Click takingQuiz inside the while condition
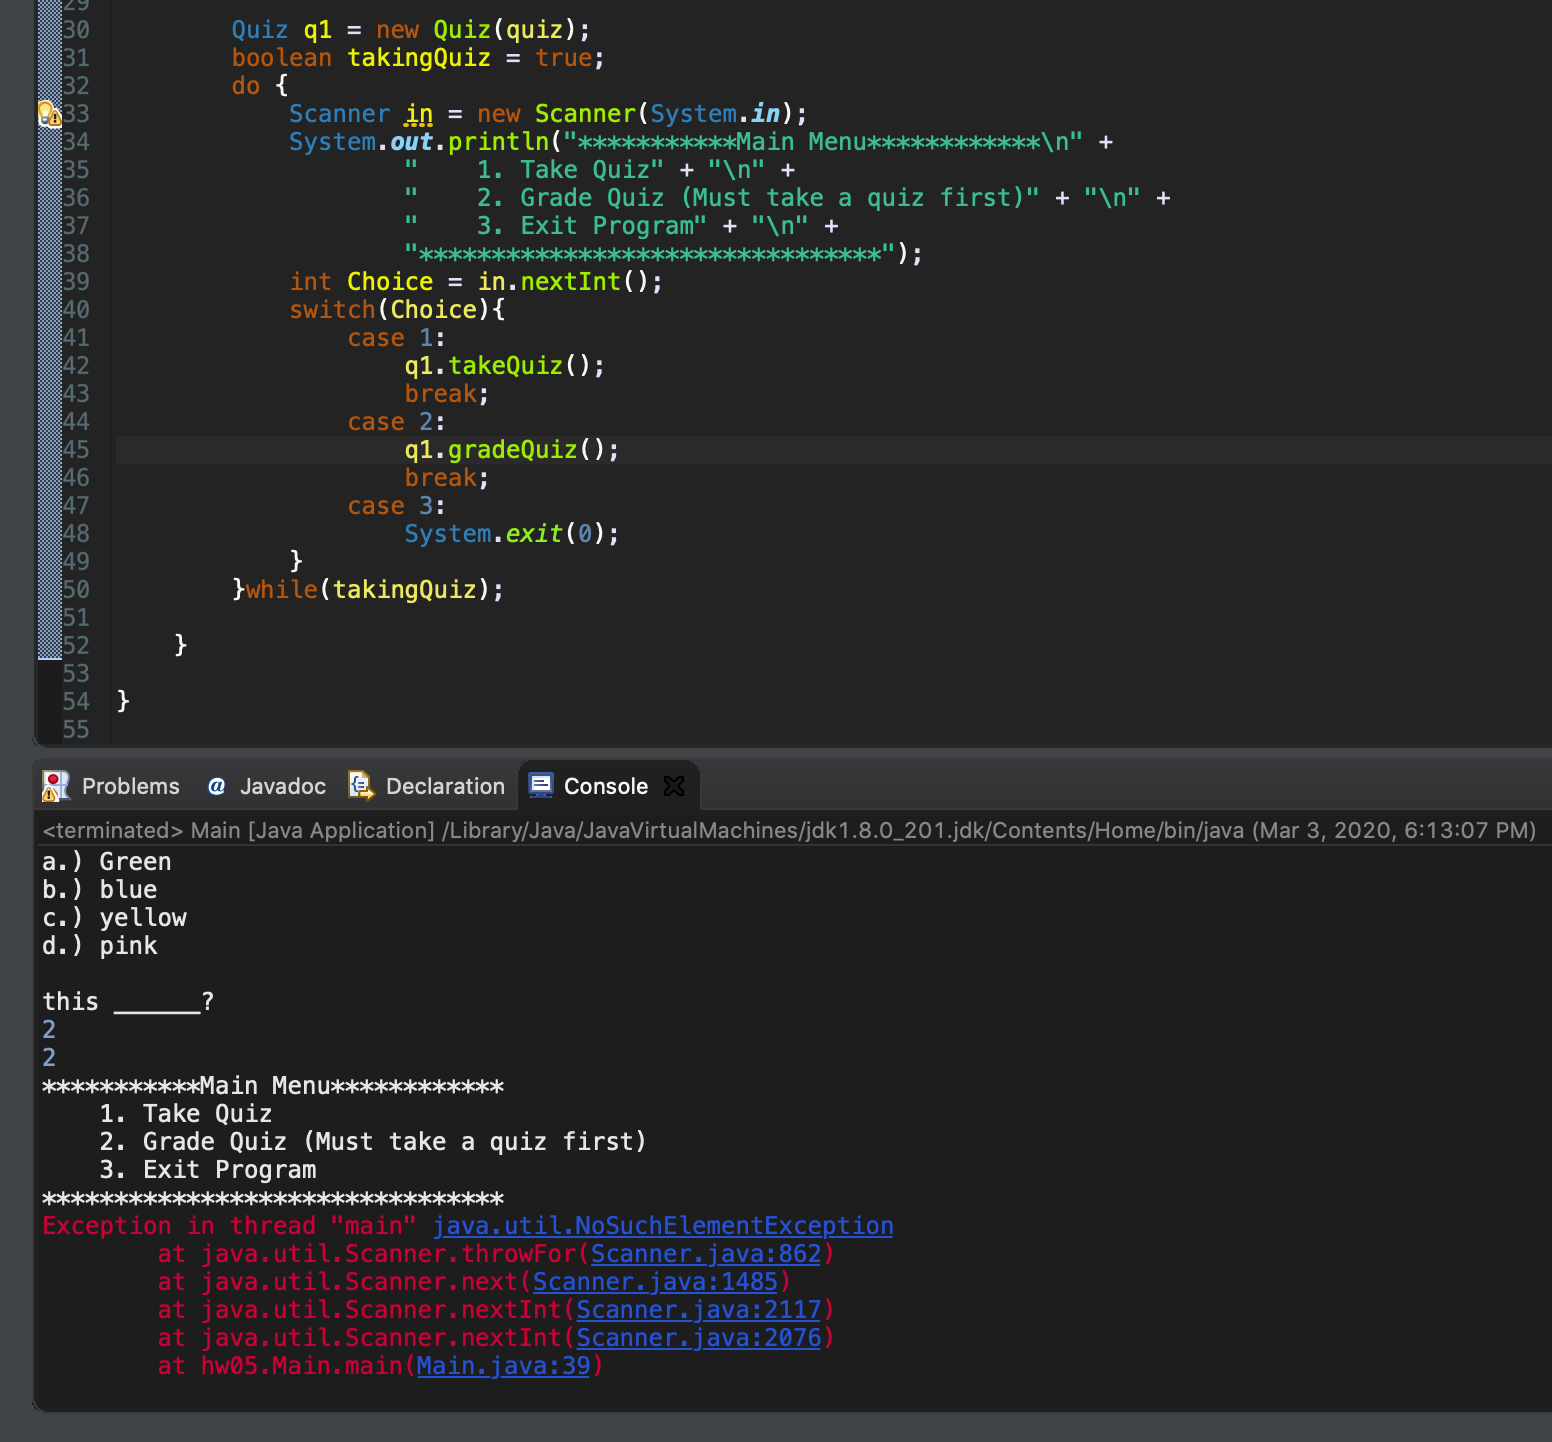The image size is (1552, 1442). [x=404, y=590]
